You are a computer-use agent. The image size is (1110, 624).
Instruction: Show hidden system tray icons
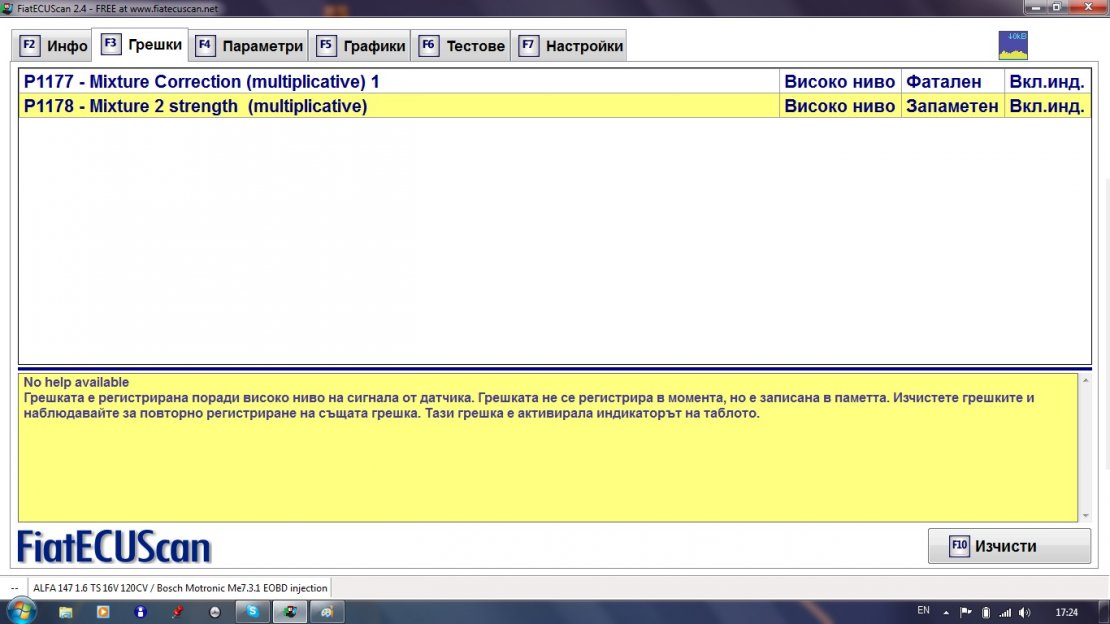(x=946, y=612)
